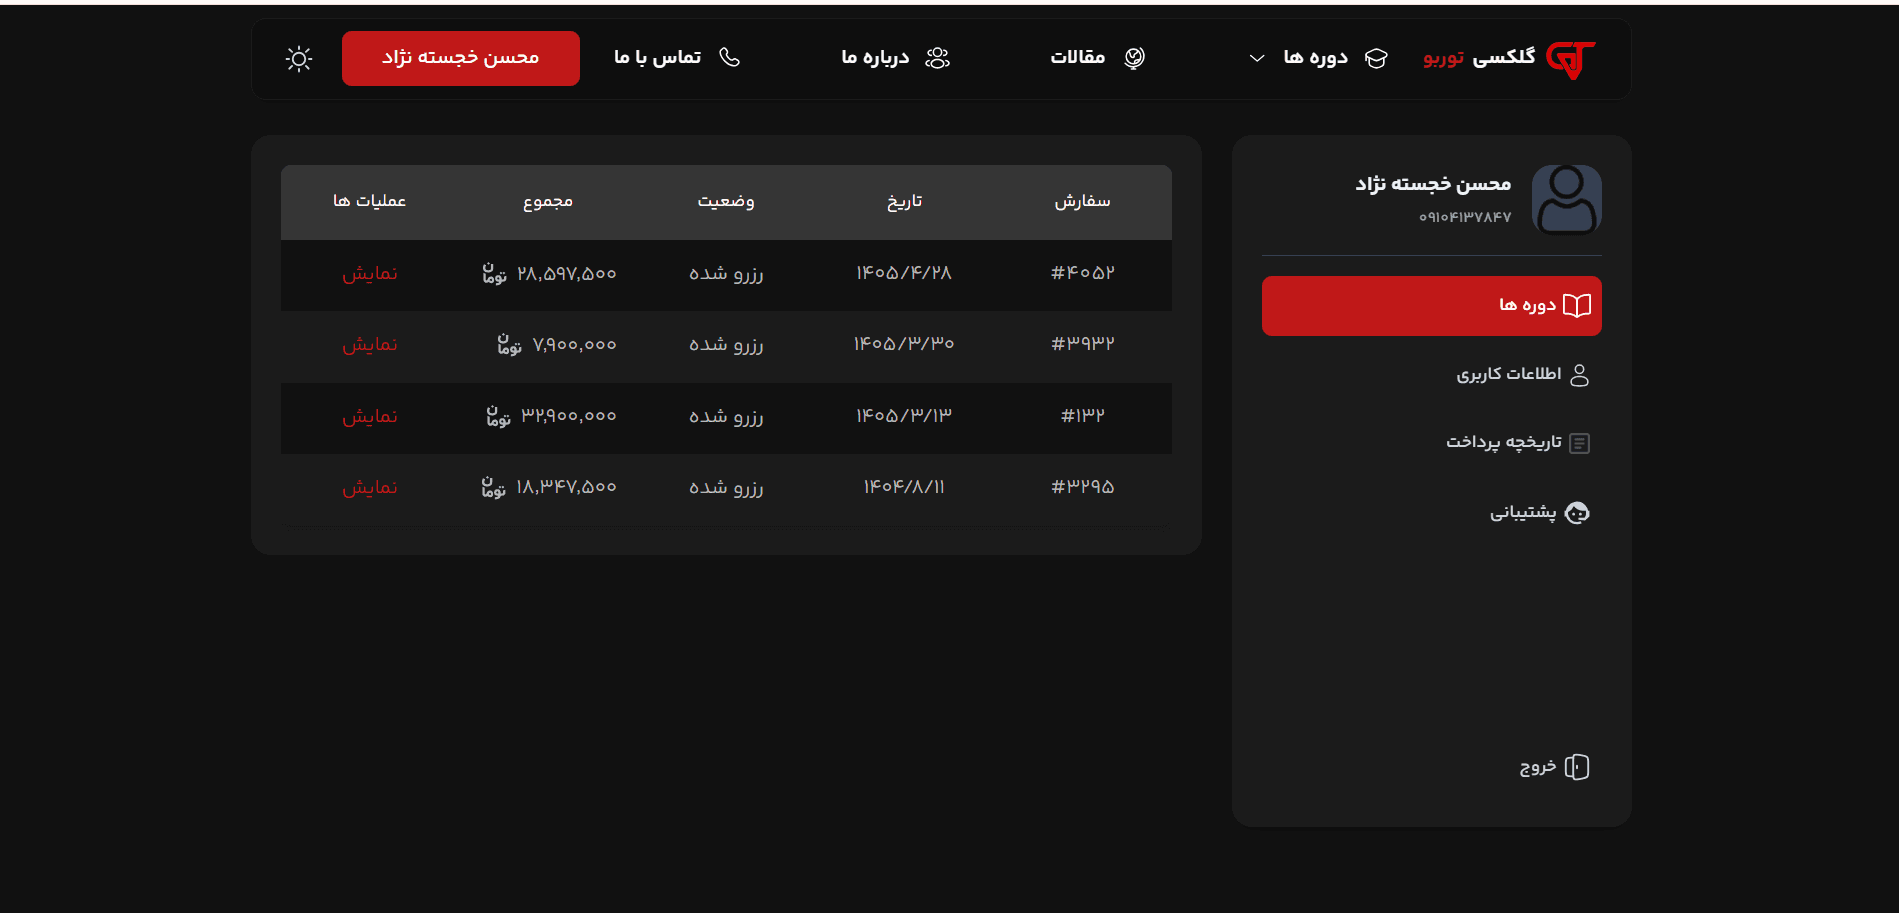1899x913 pixels.
Task: Click نمایش for order #۱۳۲
Action: [370, 417]
